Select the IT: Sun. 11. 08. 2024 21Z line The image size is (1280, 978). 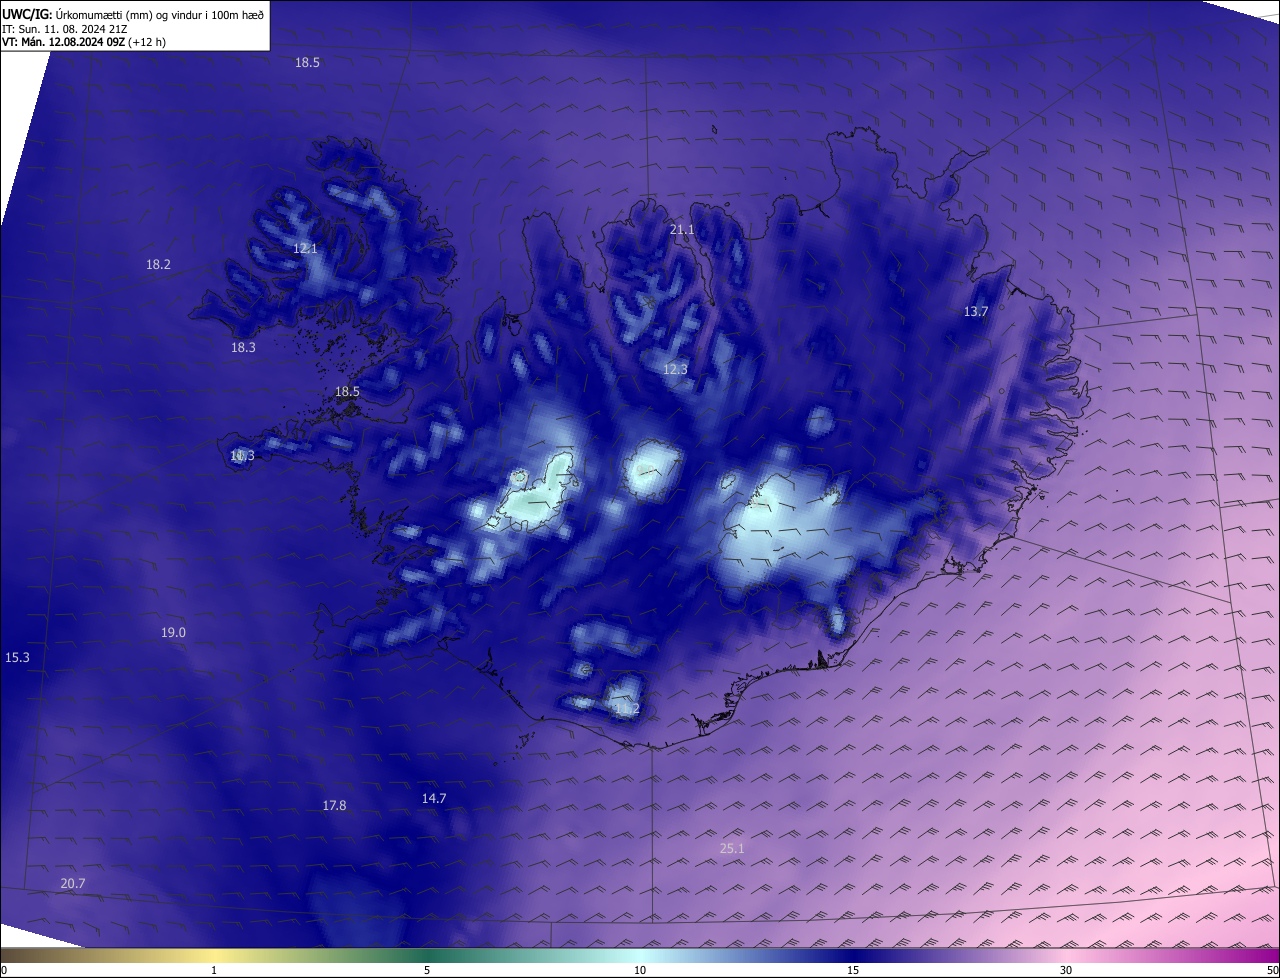coord(65,29)
